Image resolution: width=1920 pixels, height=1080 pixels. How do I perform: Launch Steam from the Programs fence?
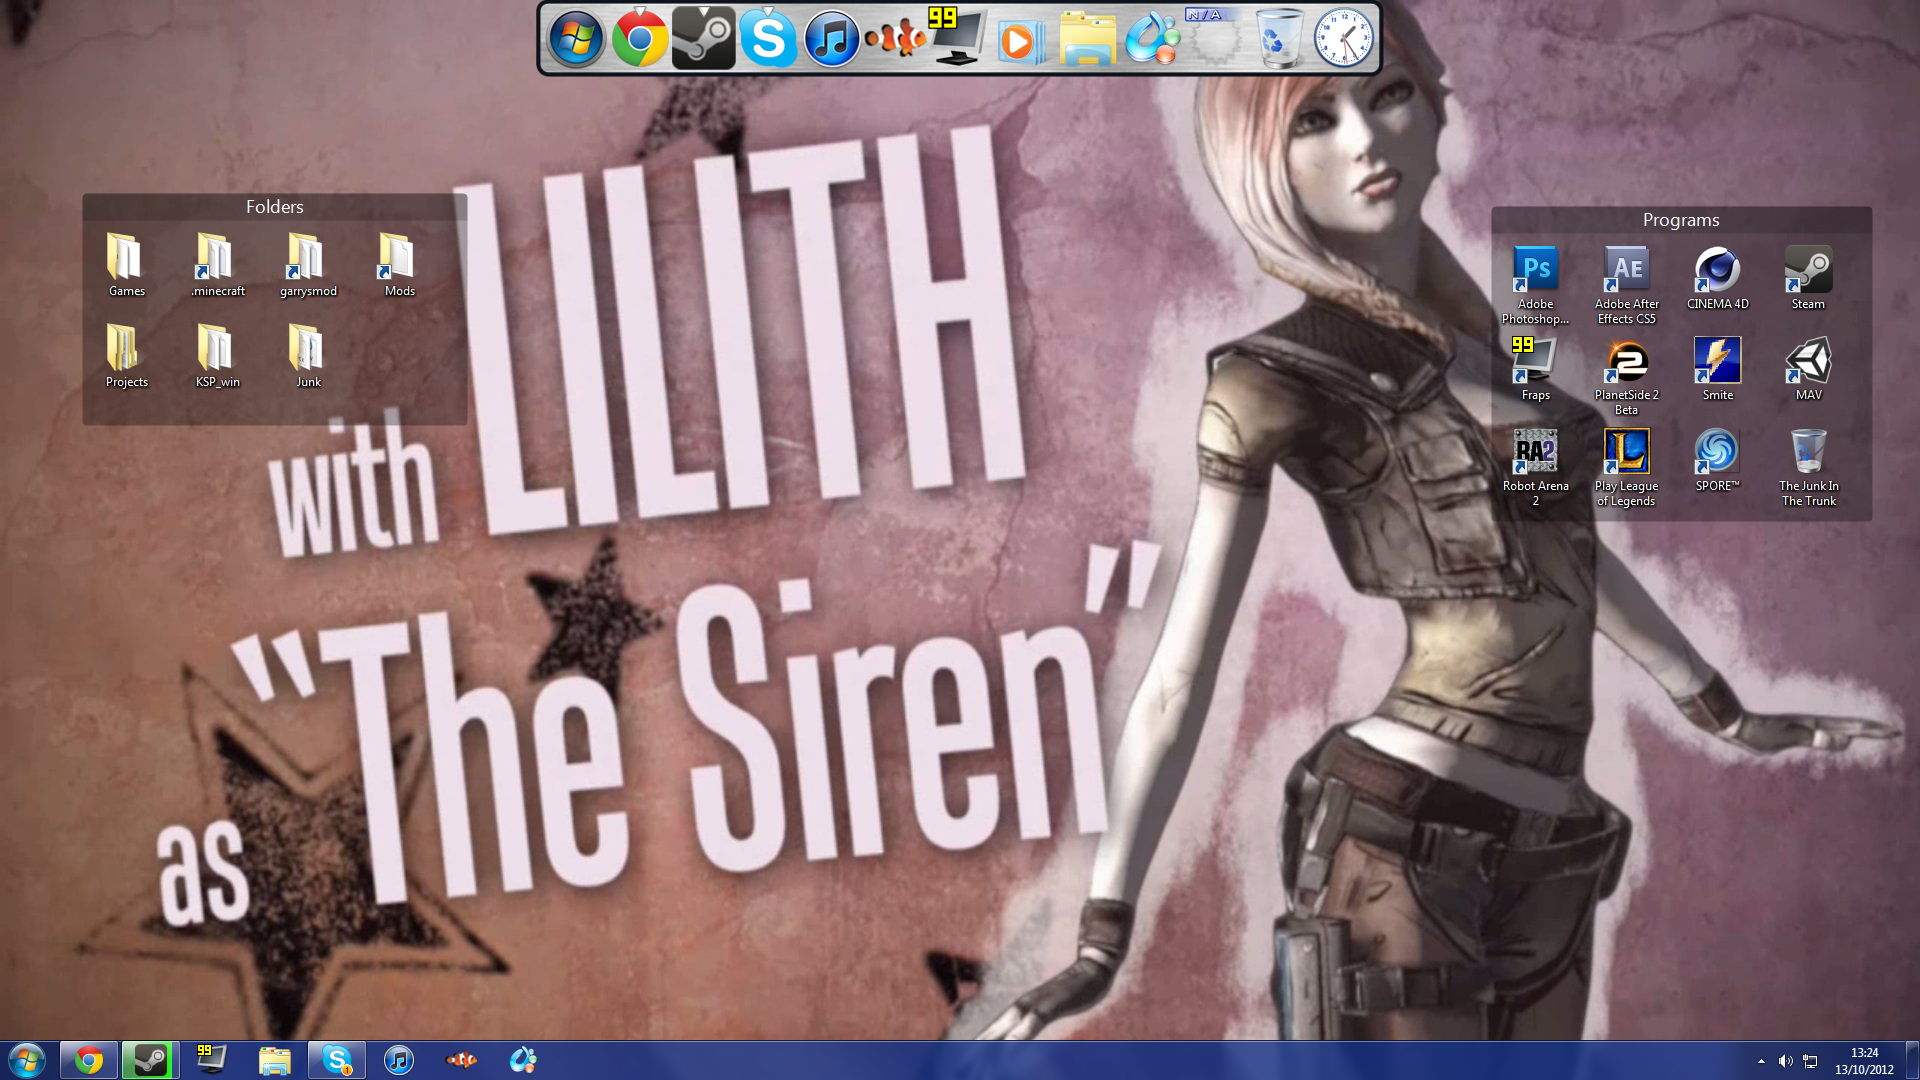(x=1808, y=278)
